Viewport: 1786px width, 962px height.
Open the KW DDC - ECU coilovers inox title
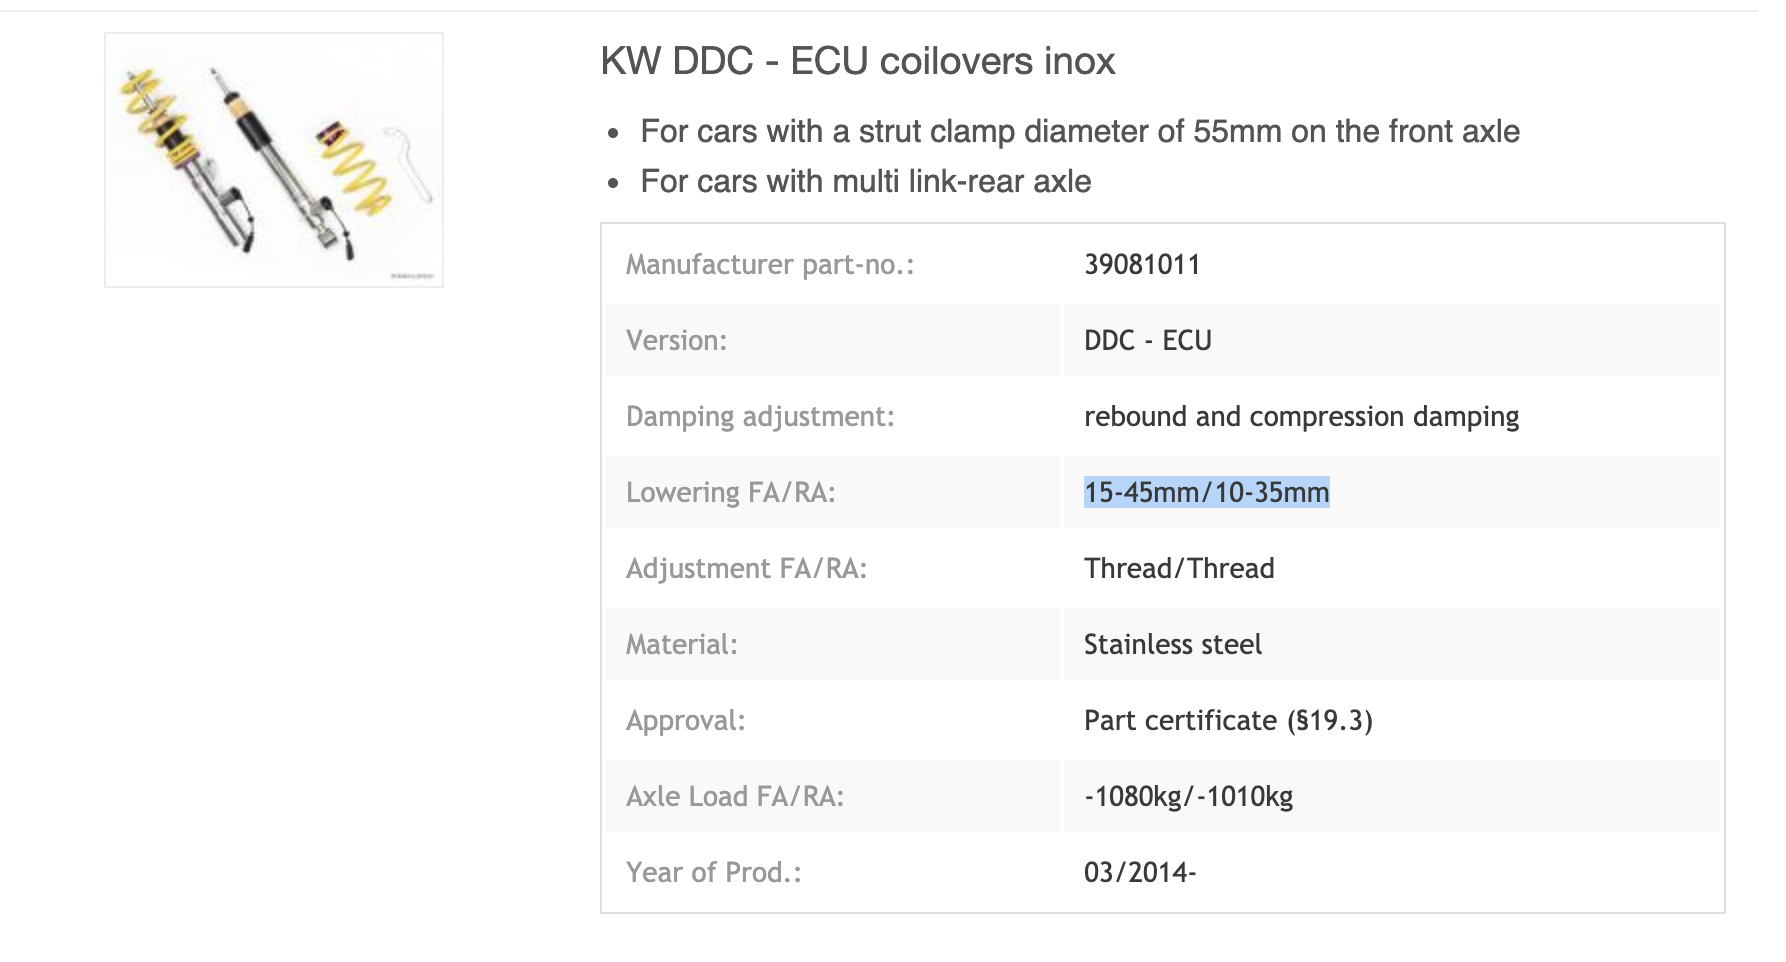(x=857, y=62)
